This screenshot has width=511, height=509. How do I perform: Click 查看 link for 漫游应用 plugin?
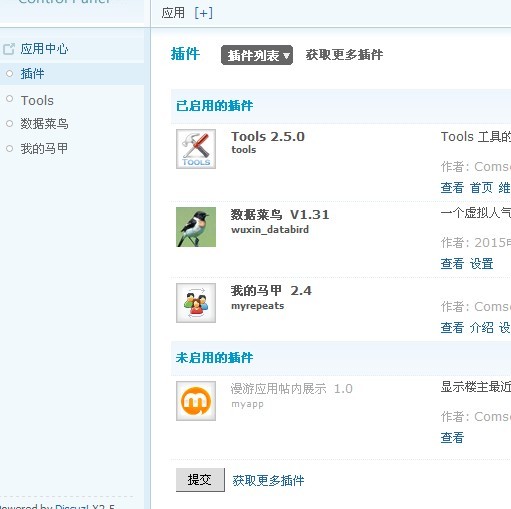tap(452, 438)
